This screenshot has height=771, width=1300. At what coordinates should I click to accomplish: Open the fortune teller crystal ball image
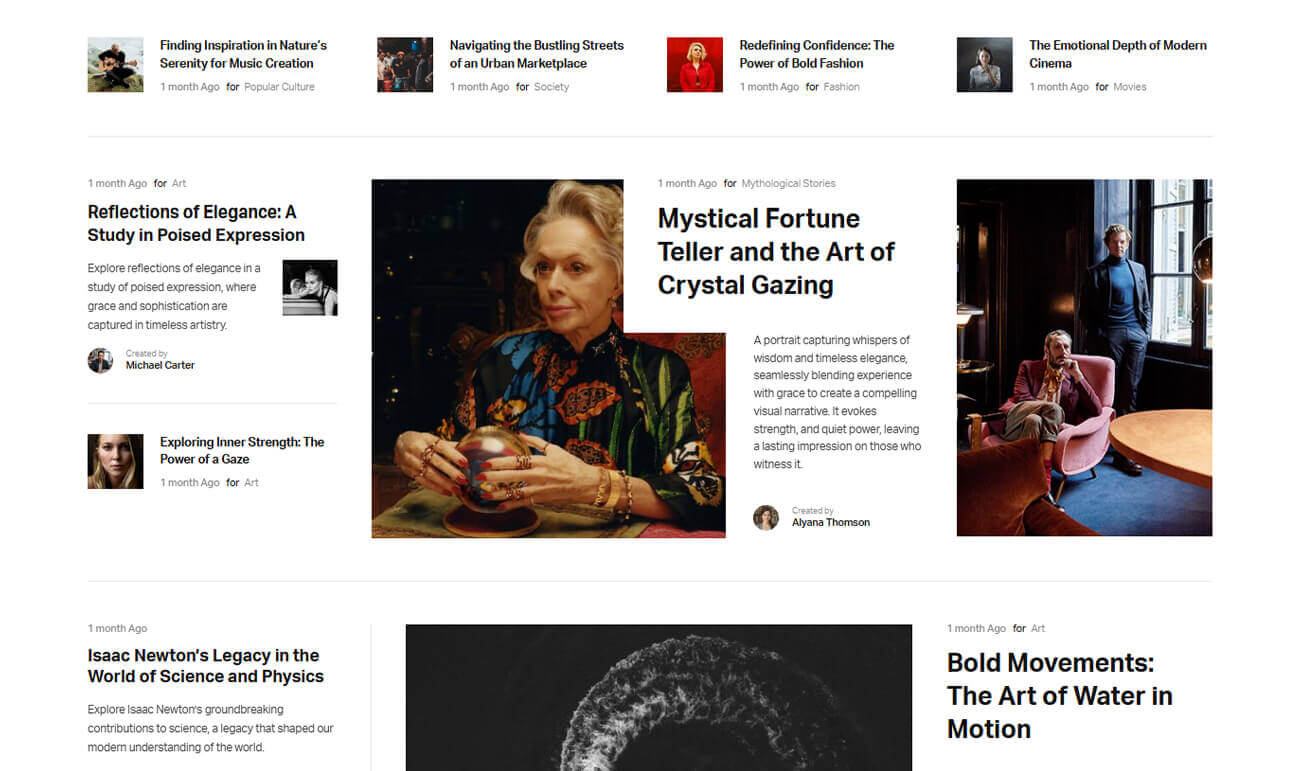click(x=548, y=358)
